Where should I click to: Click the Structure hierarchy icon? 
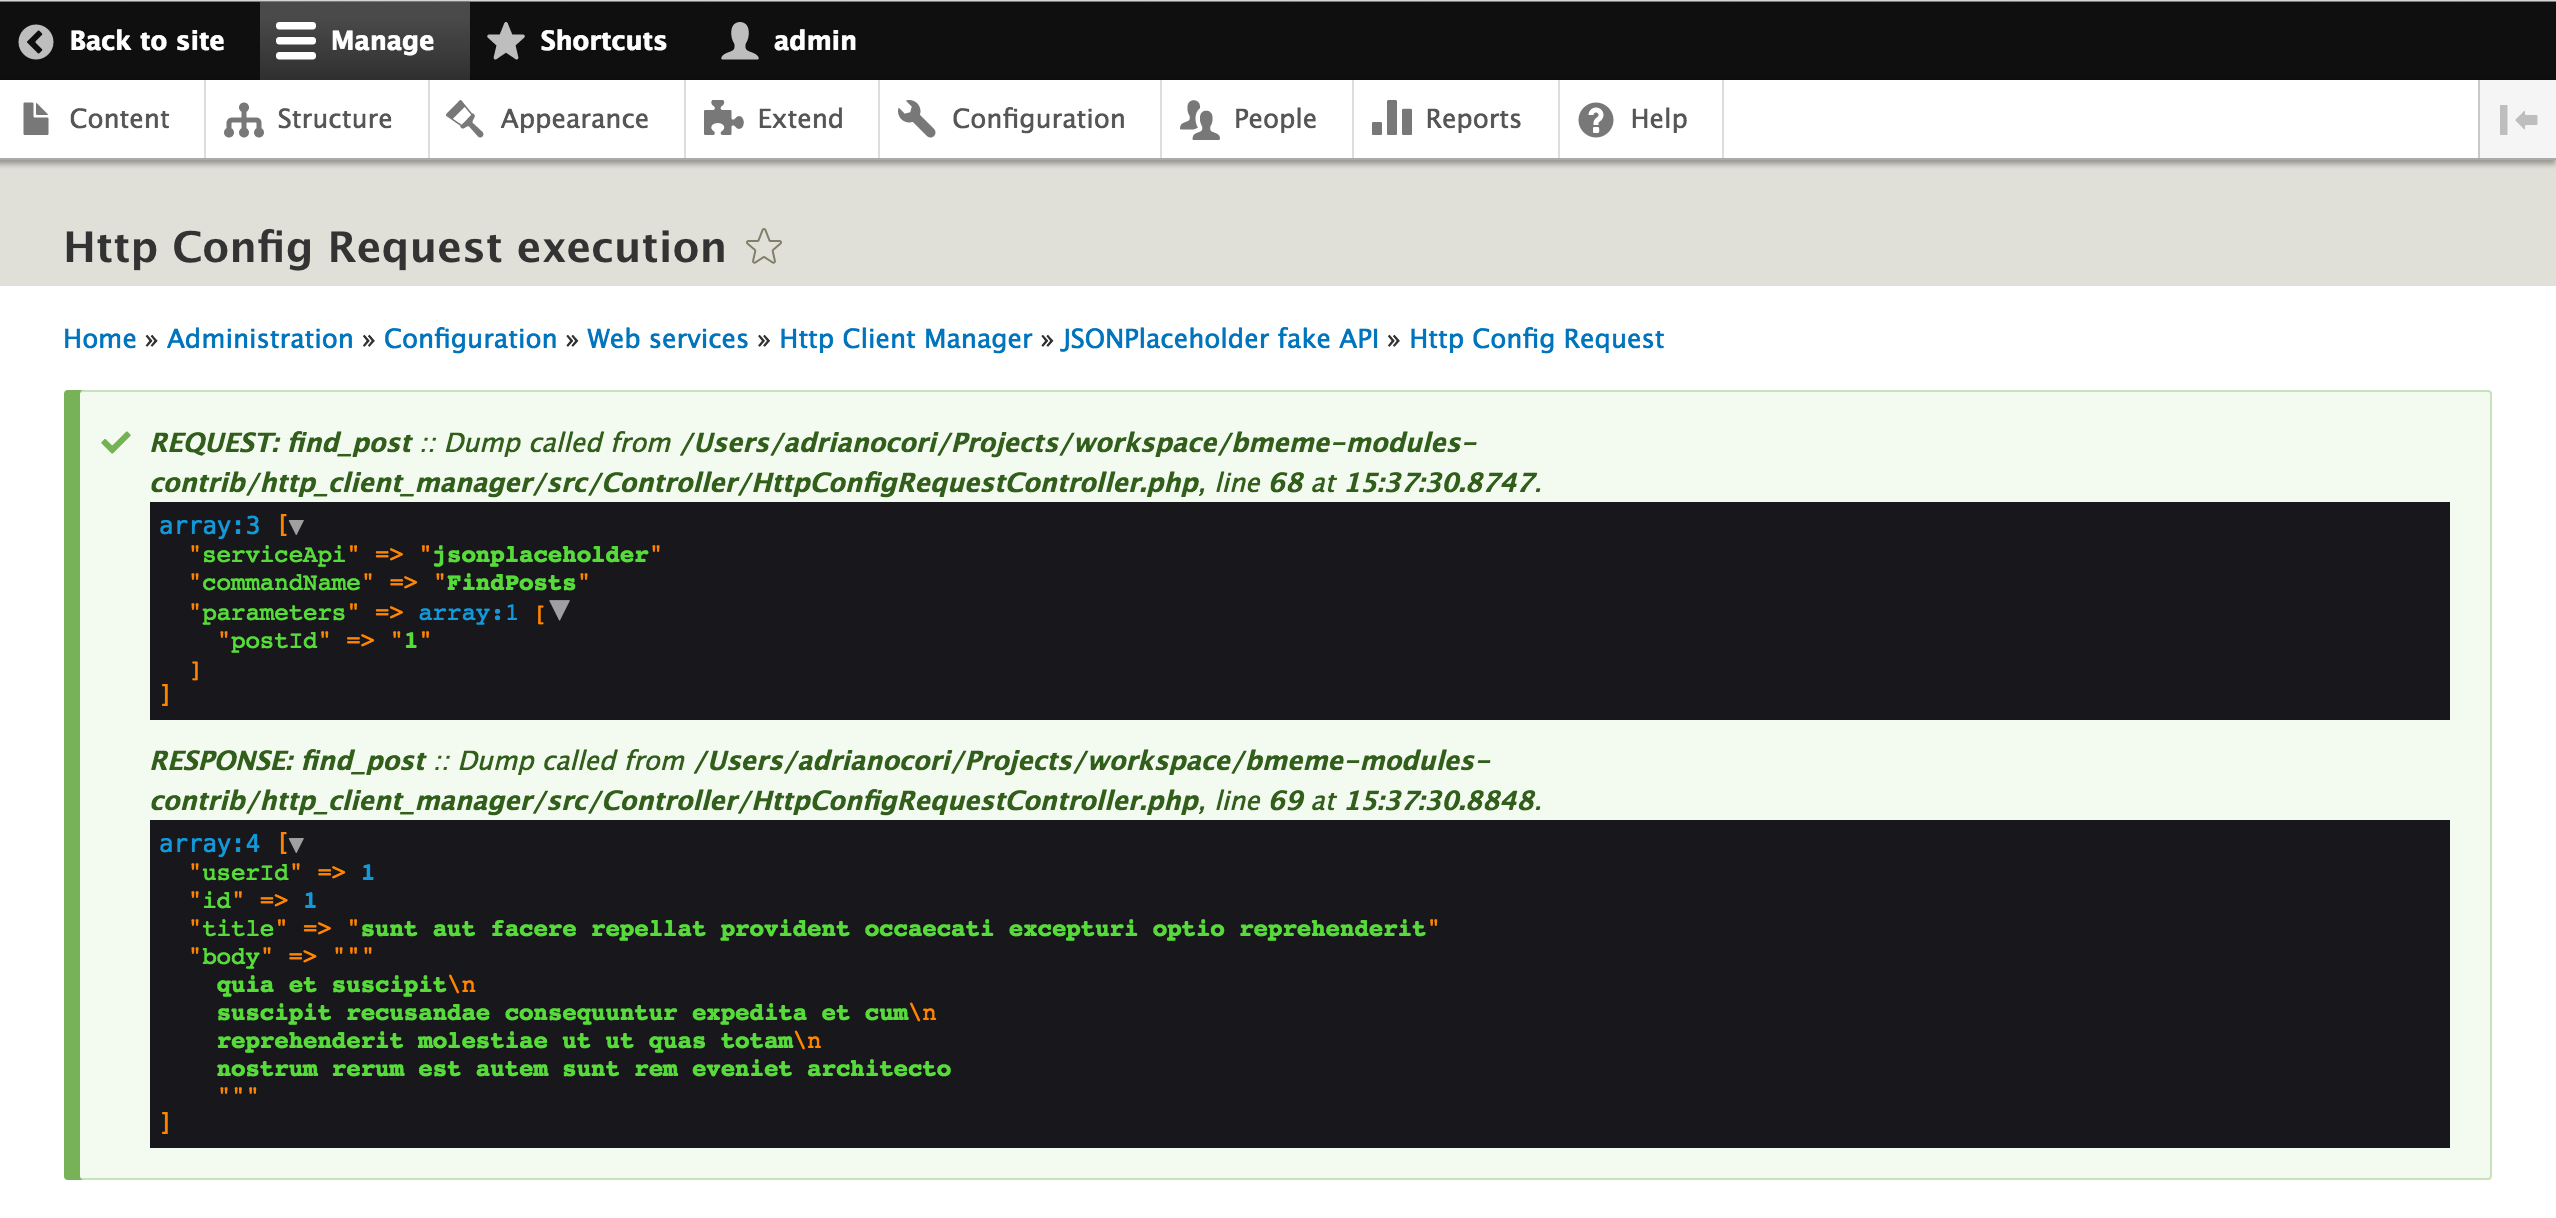tap(243, 119)
